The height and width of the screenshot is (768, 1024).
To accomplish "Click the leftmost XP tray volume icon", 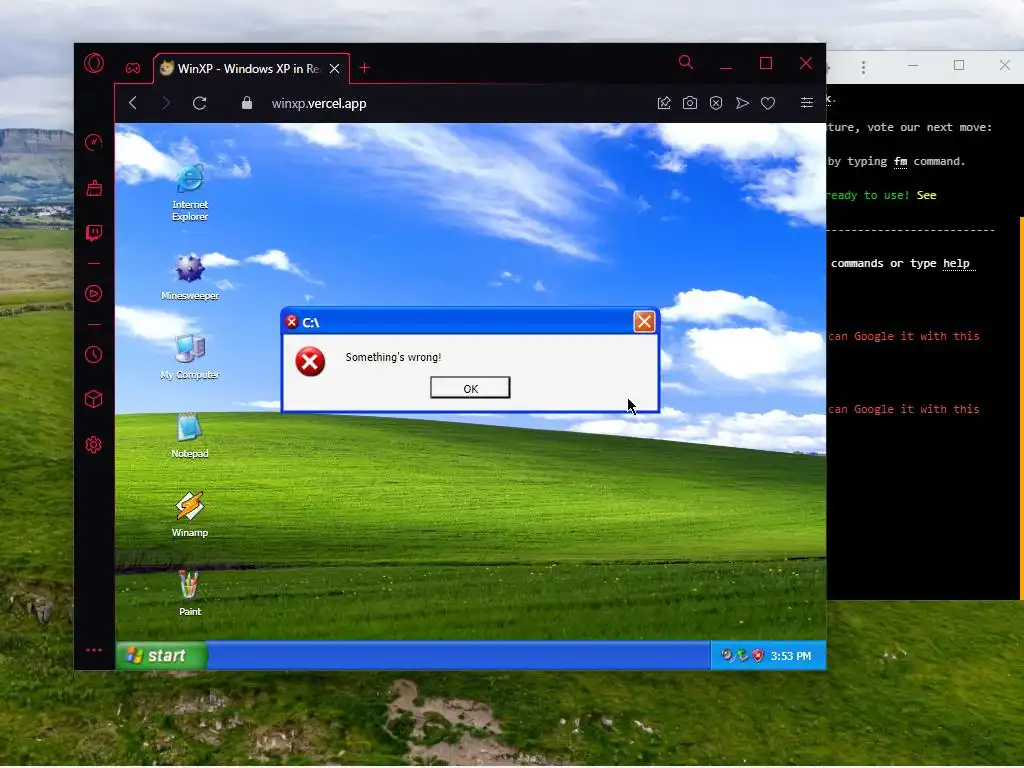I will (728, 656).
